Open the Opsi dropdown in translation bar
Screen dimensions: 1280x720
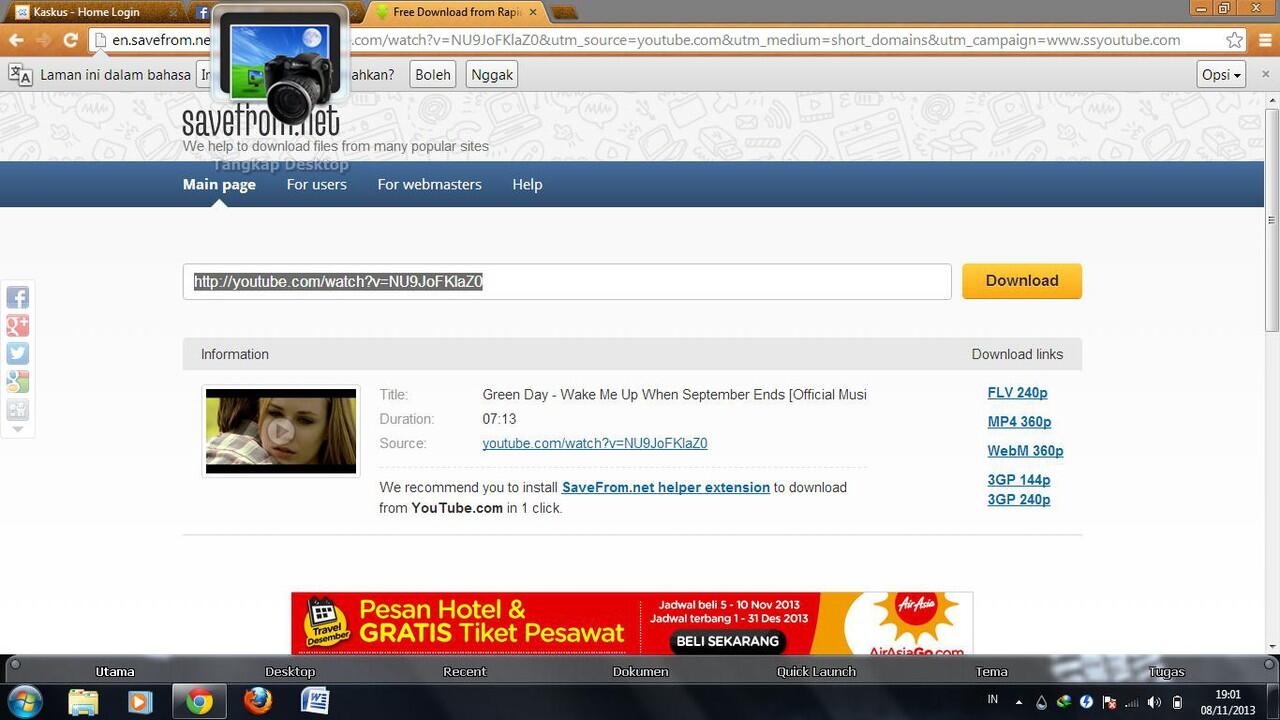coord(1221,75)
